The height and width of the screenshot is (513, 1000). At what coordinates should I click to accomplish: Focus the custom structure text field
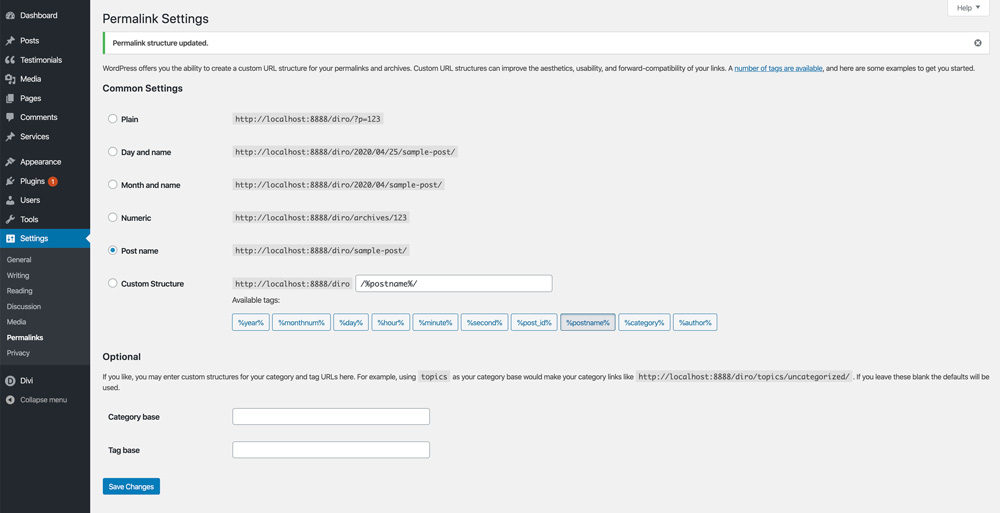point(453,283)
